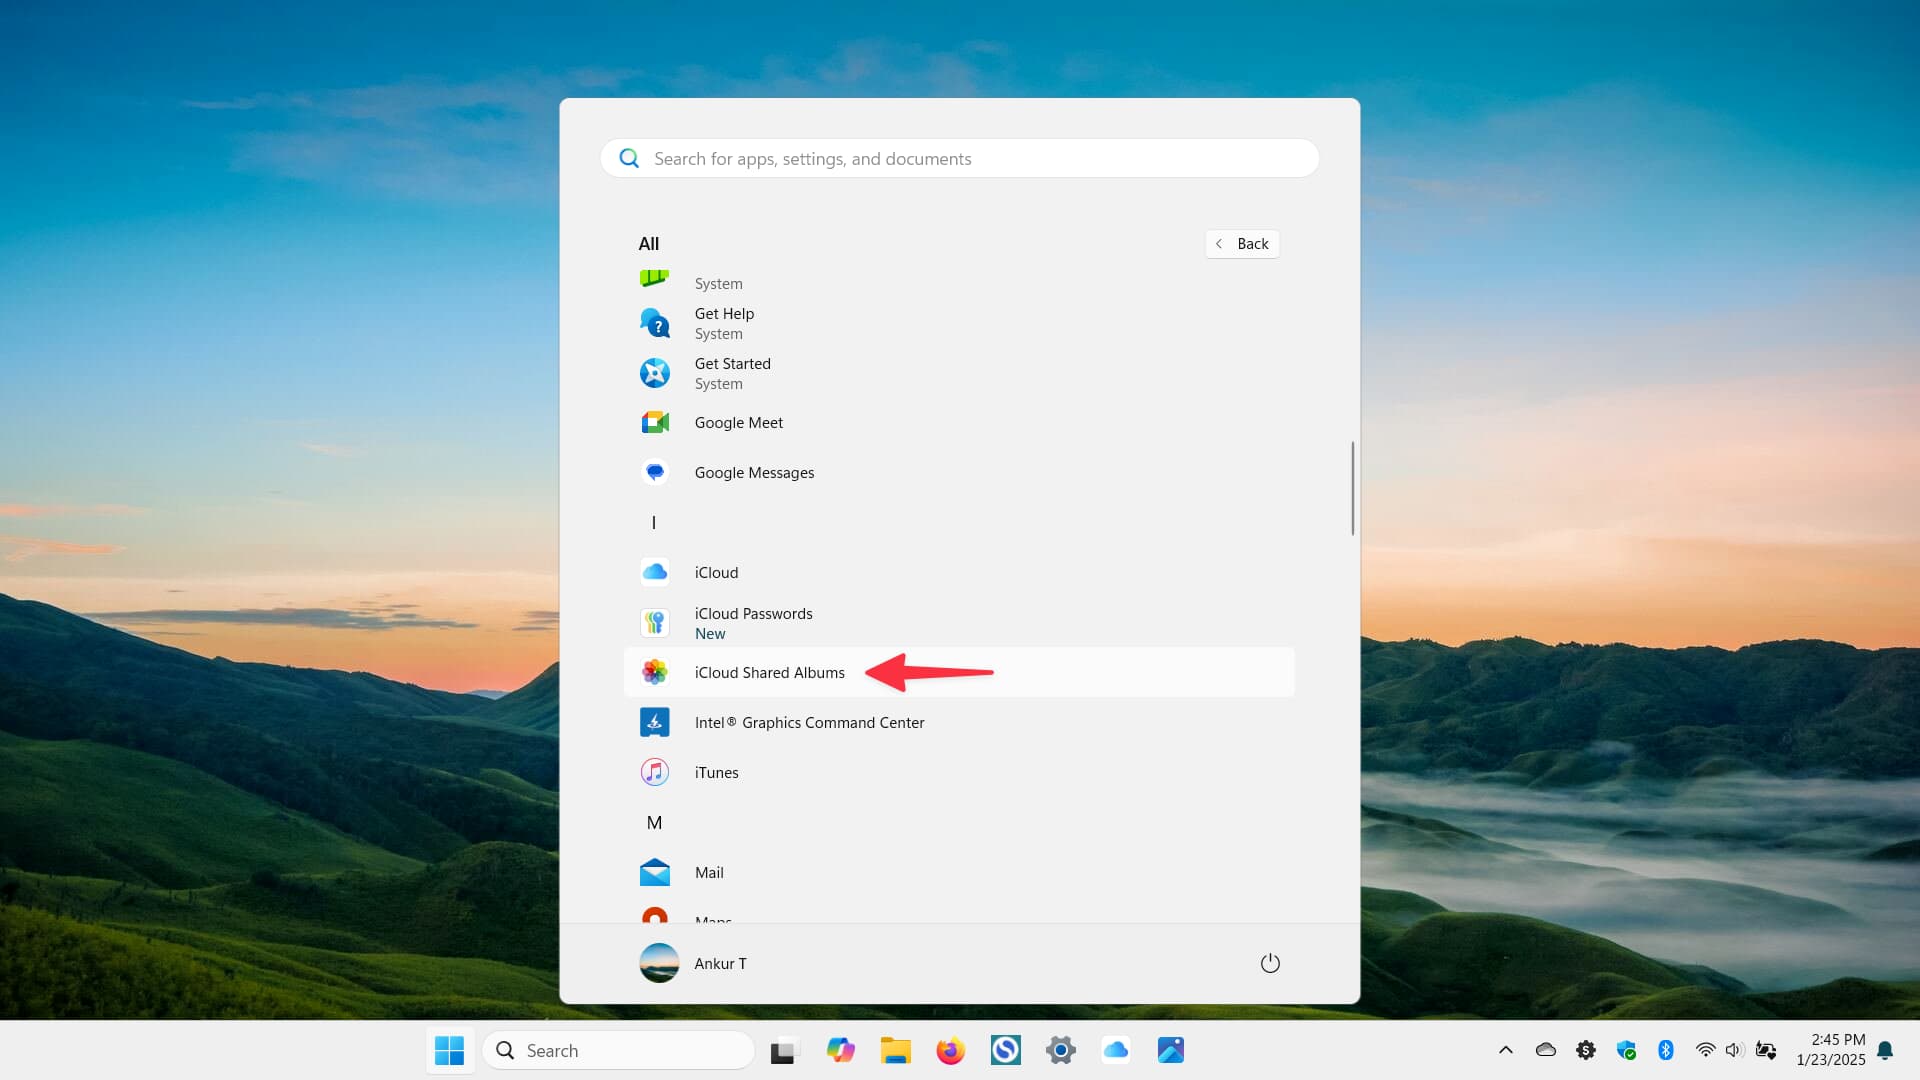This screenshot has height=1080, width=1920.
Task: Open Windows Security tray icon
Action: point(1626,1050)
